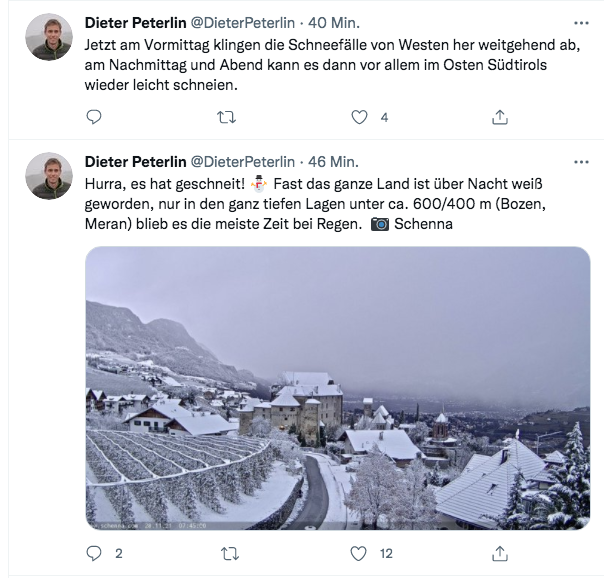
Task: Open more options for the 40 Min. tweet
Action: point(581,23)
